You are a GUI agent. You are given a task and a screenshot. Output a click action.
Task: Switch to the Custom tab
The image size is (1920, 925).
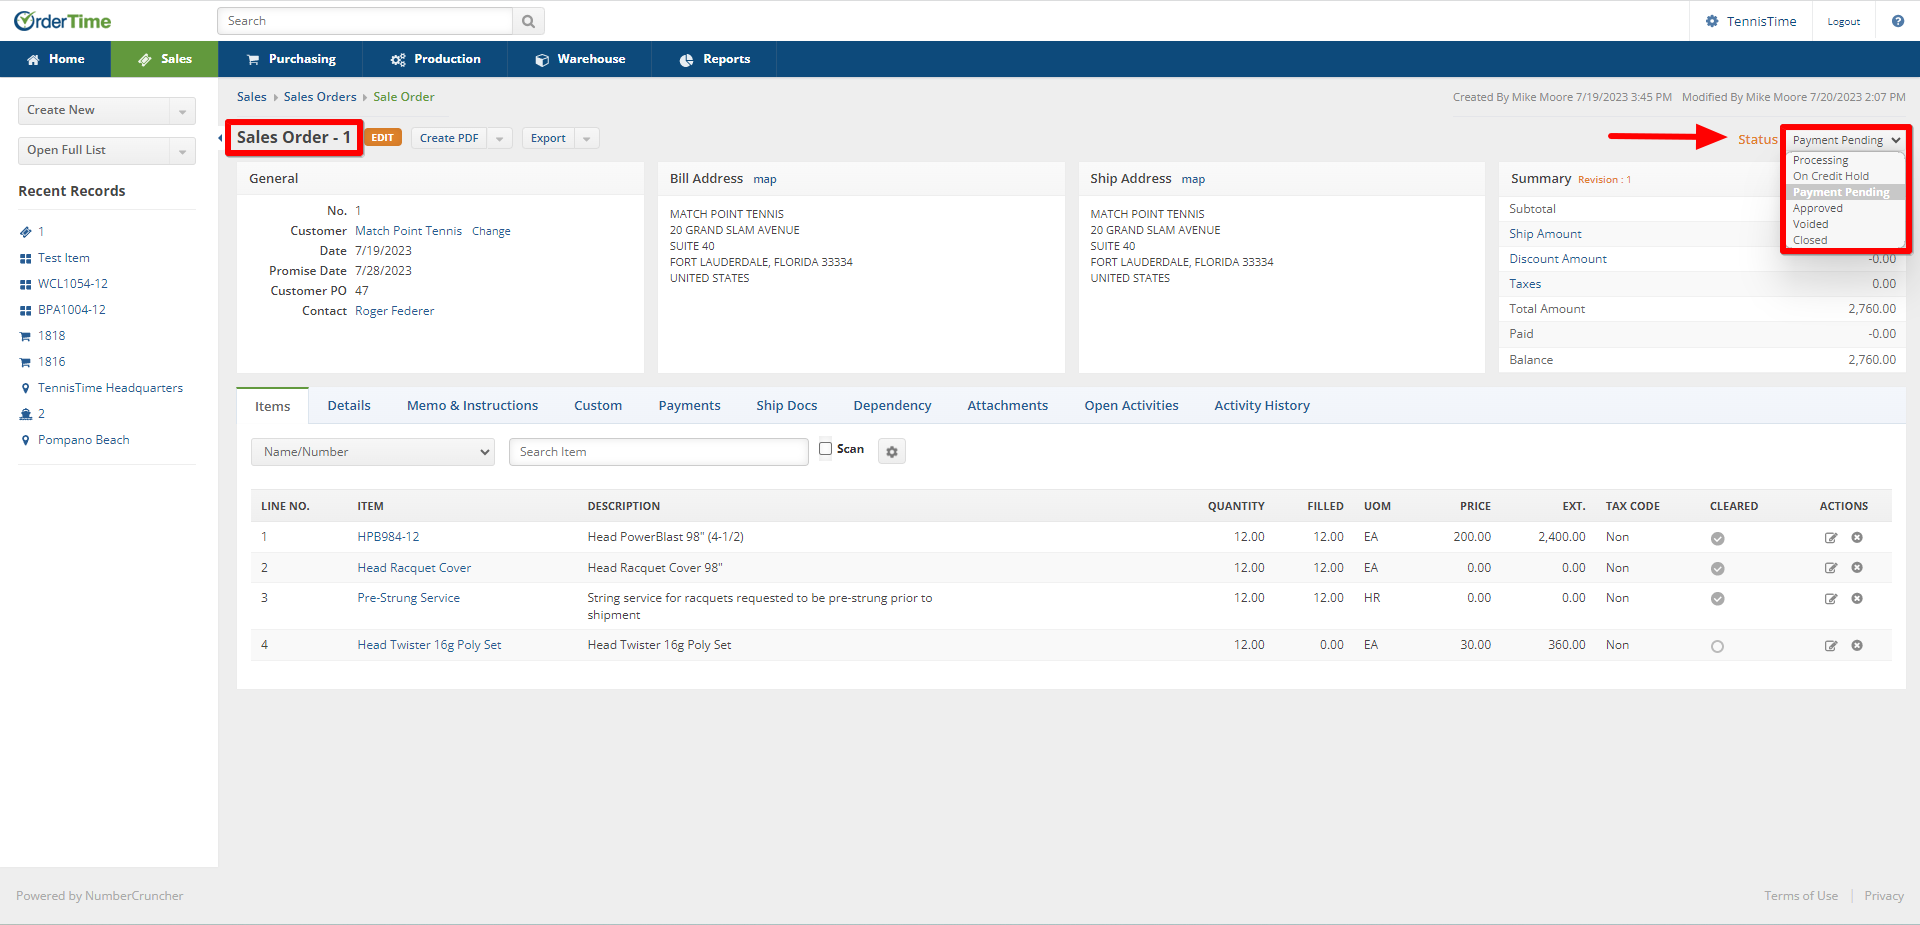point(598,406)
